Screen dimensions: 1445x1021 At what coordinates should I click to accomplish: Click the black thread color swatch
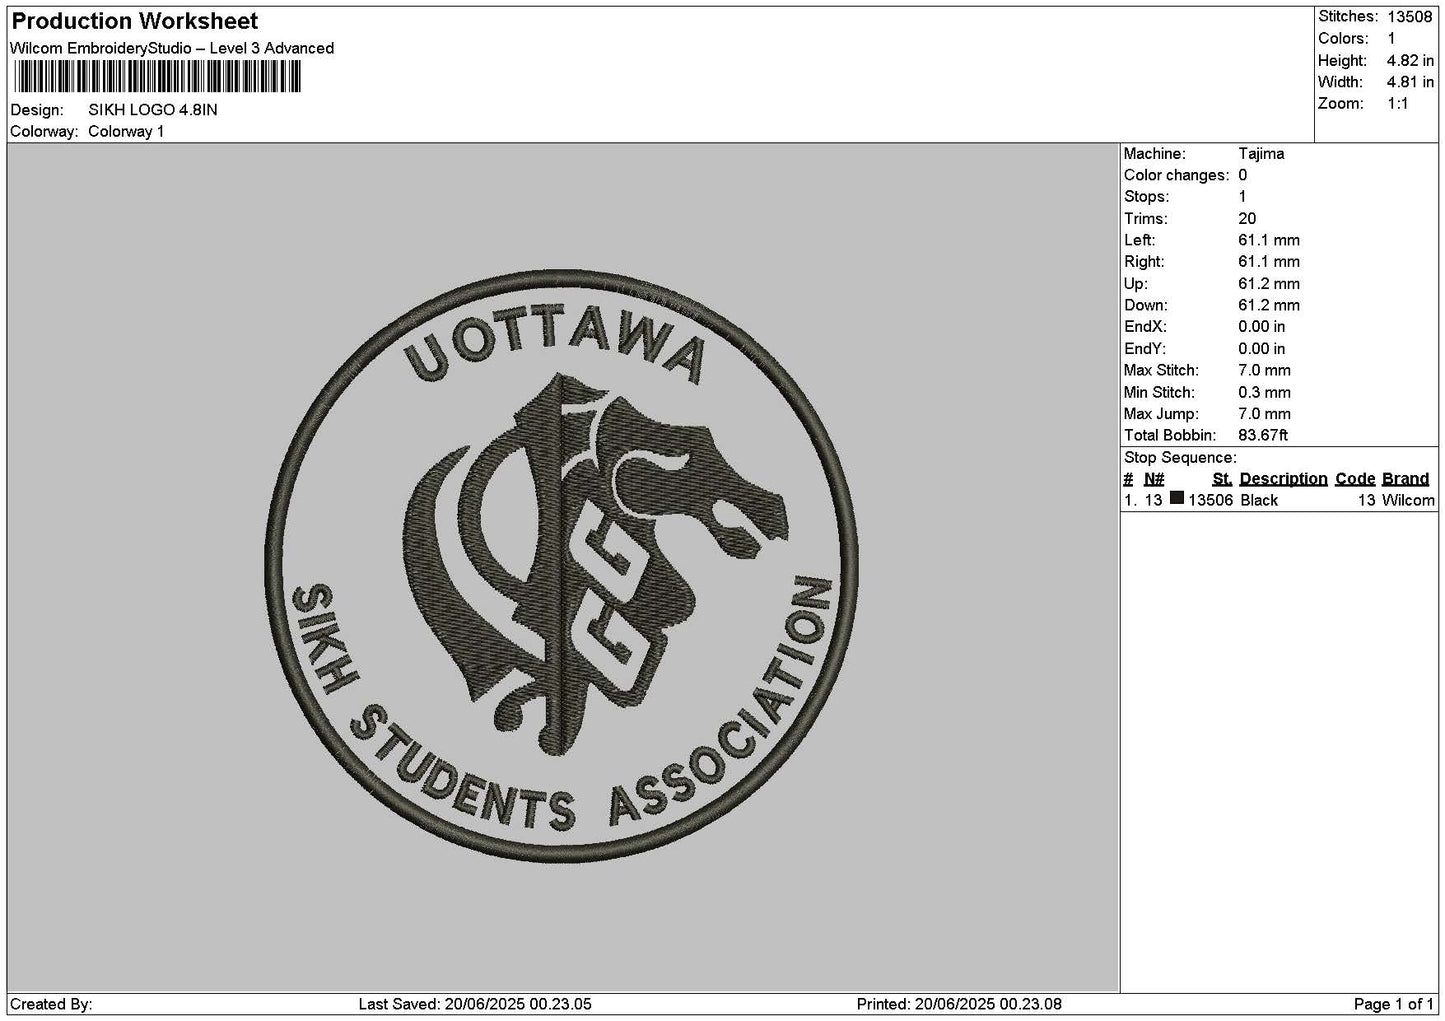coord(1177,499)
